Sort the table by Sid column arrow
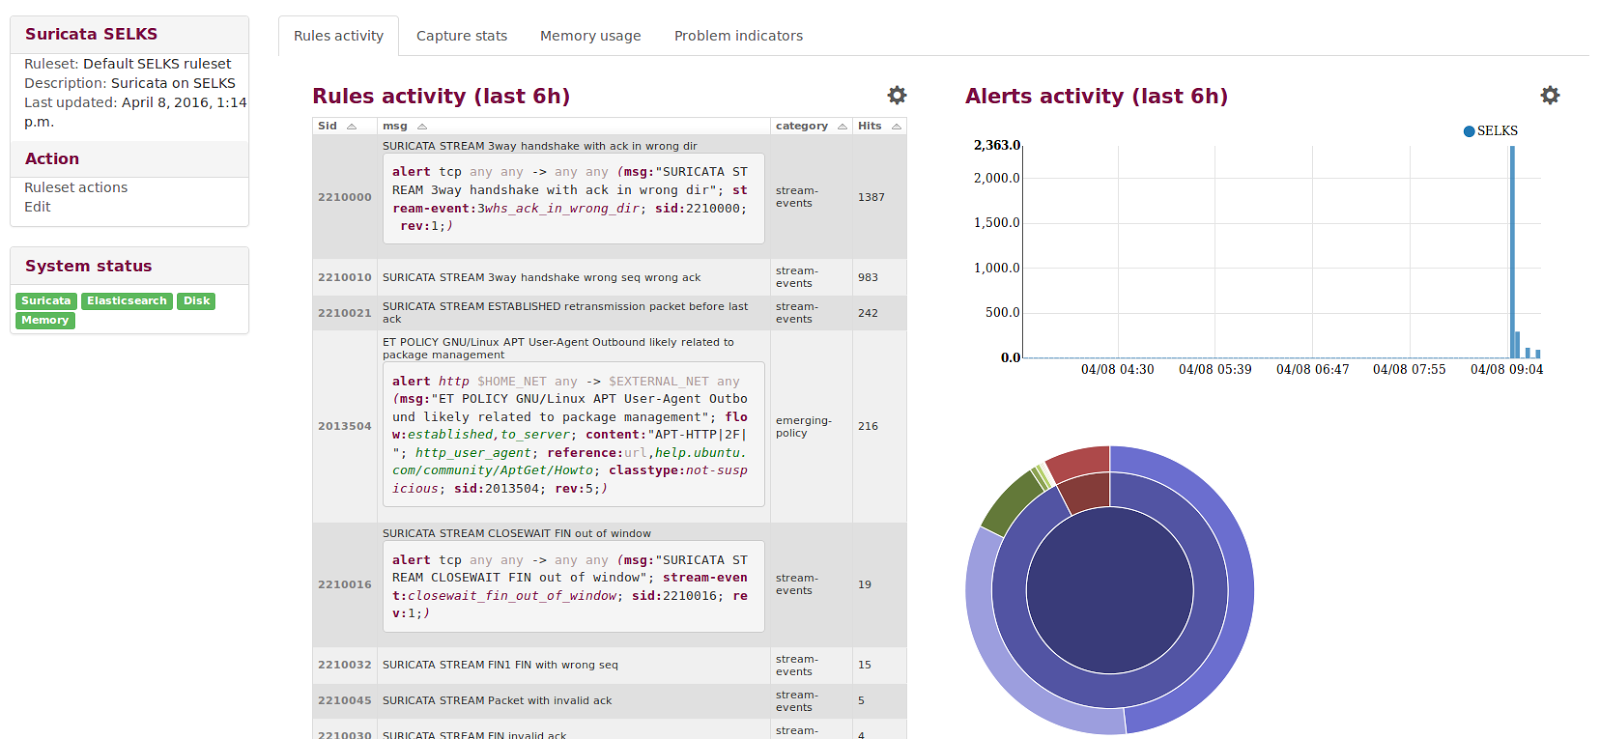This screenshot has height=739, width=1600. coord(351,126)
